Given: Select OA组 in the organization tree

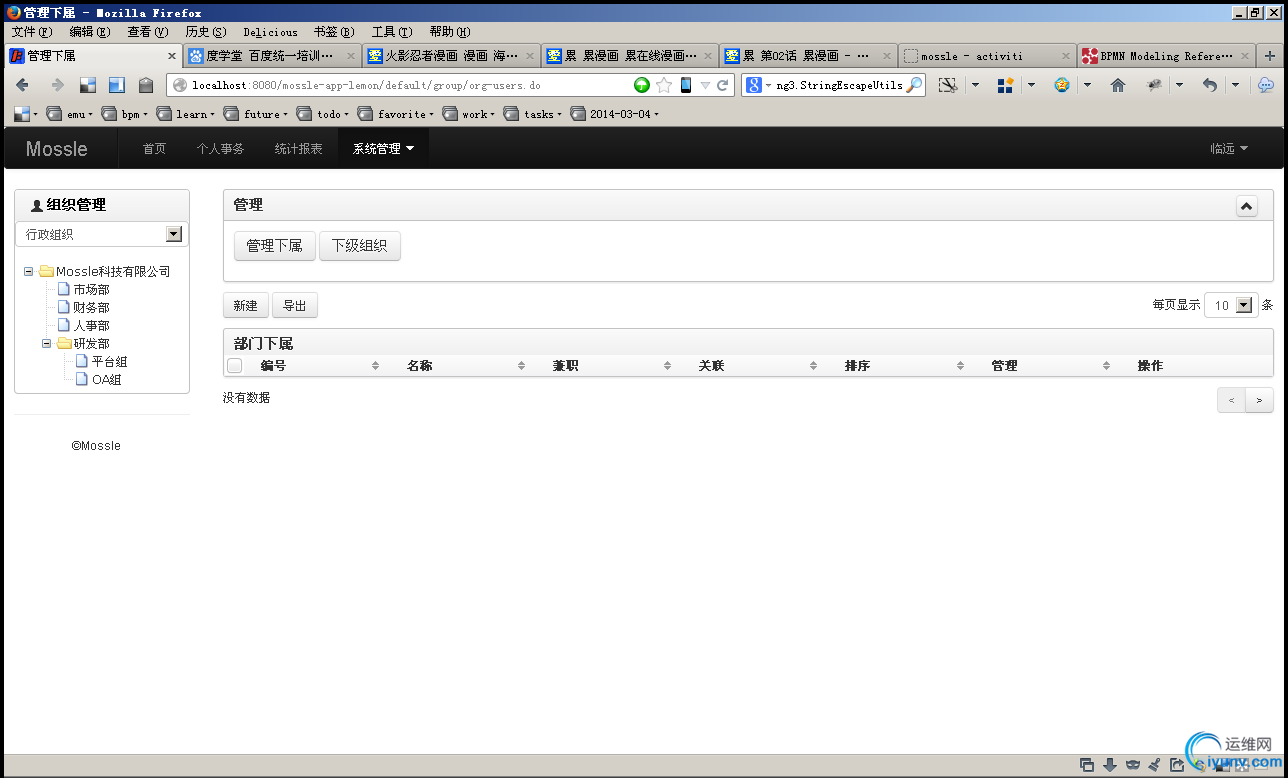Looking at the screenshot, I should click(106, 380).
